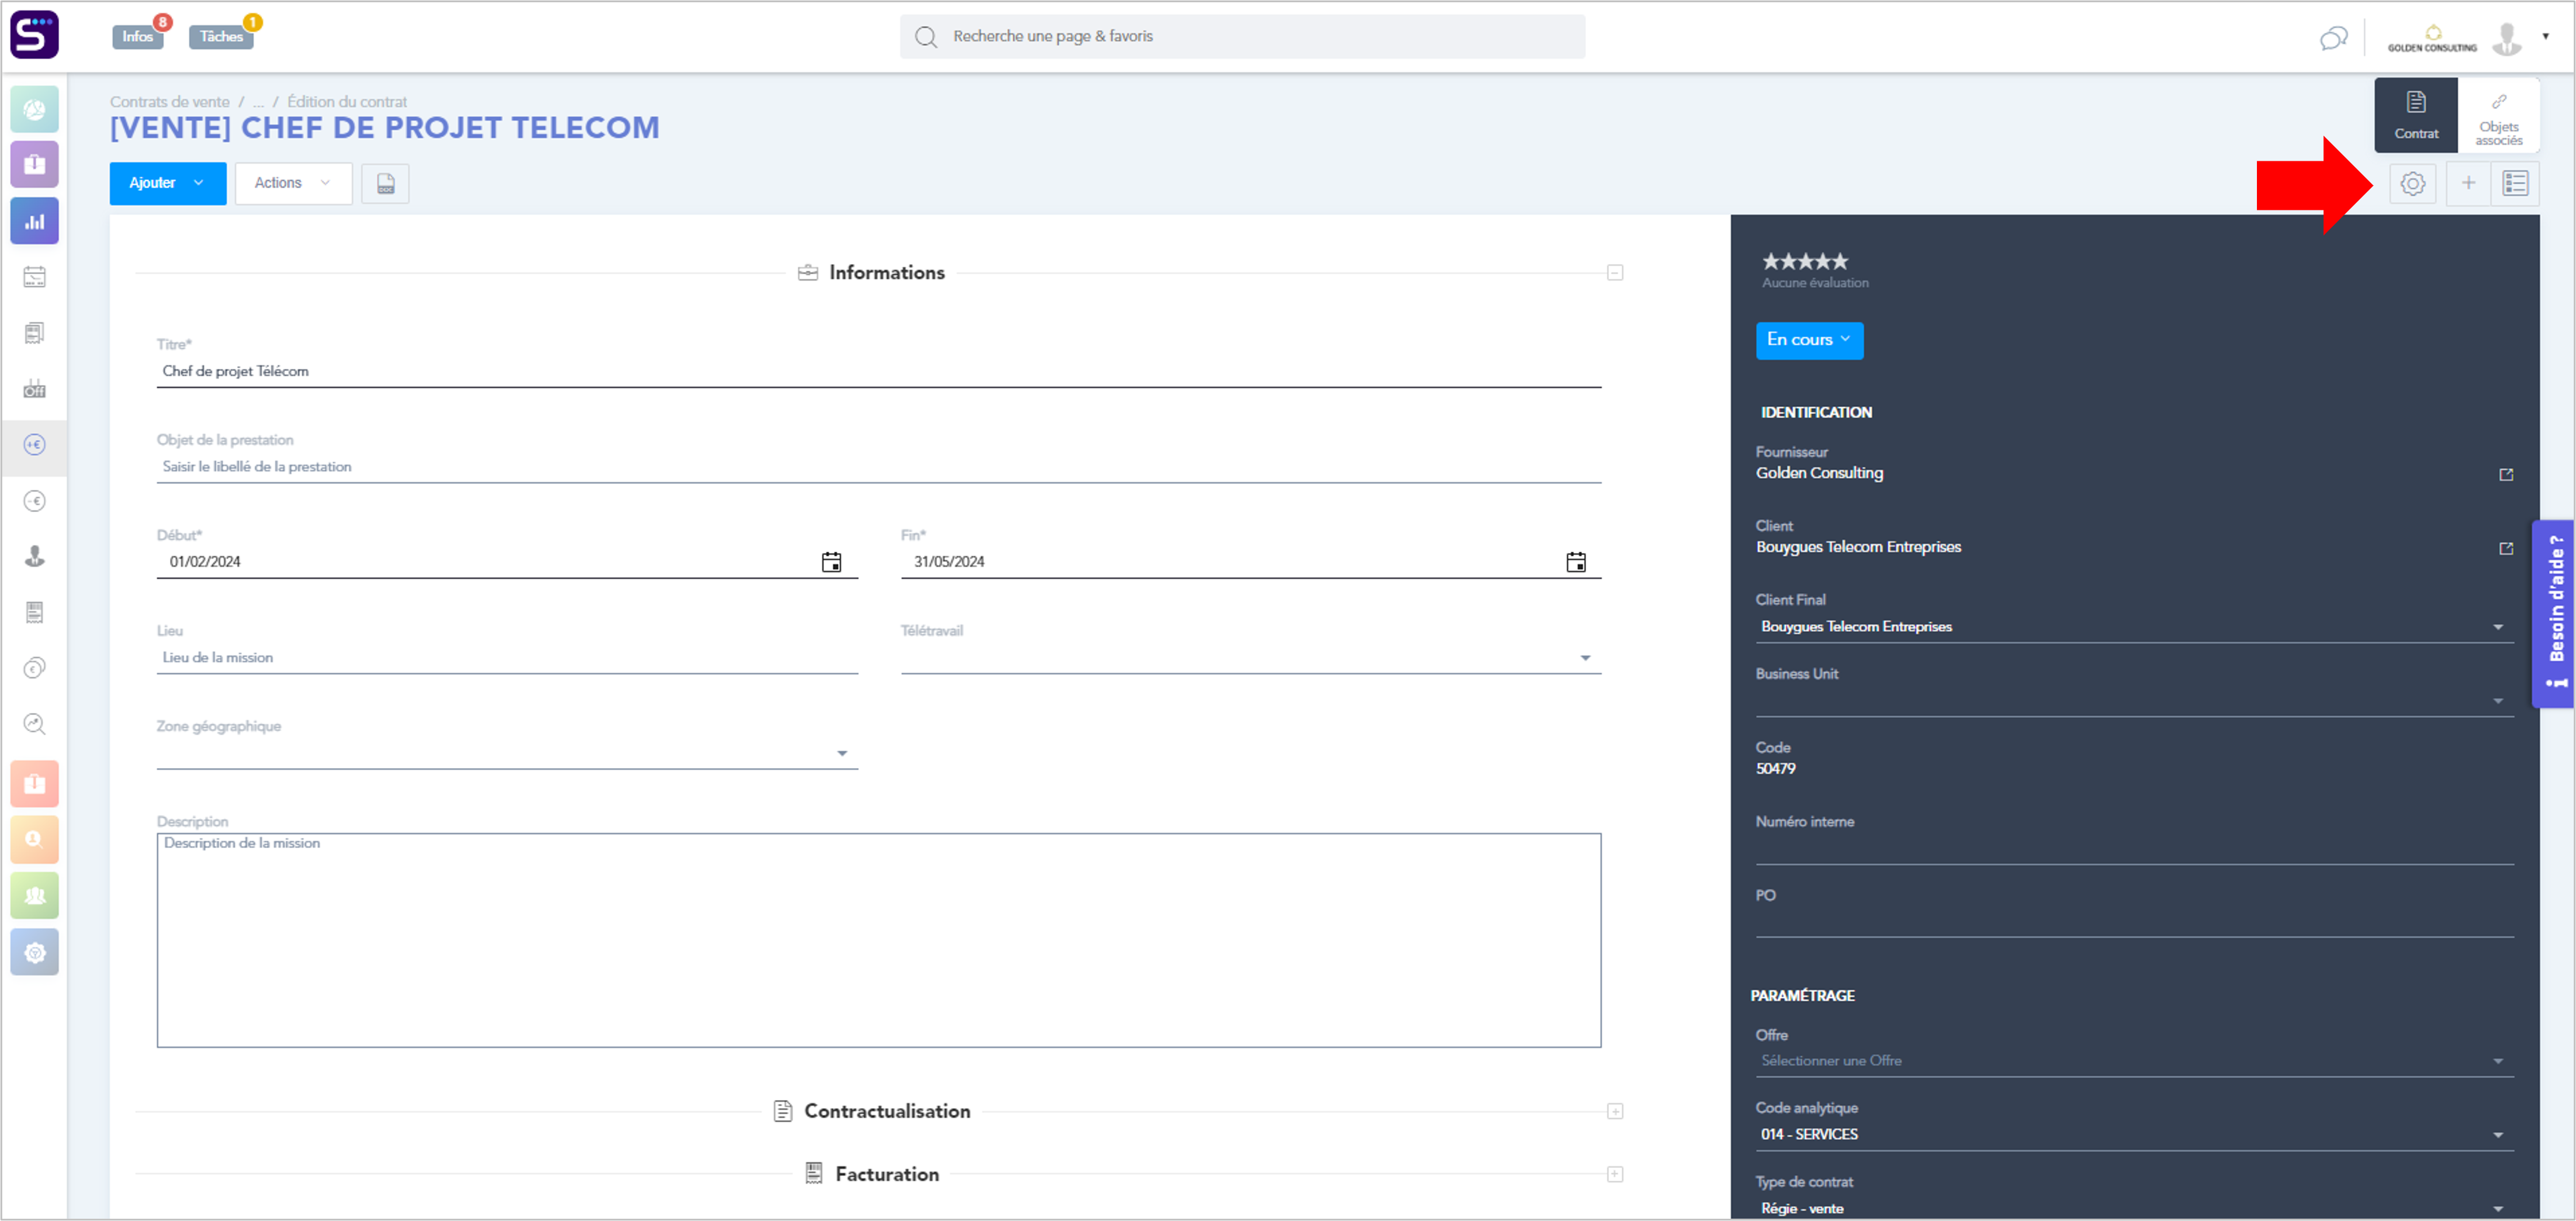The width and height of the screenshot is (2576, 1221).
Task: Click the breadcrumb ellipsis link
Action: 258,102
